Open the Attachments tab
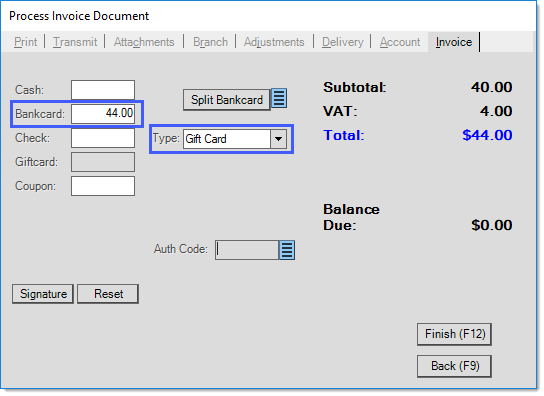This screenshot has height=396, width=544. [x=144, y=42]
